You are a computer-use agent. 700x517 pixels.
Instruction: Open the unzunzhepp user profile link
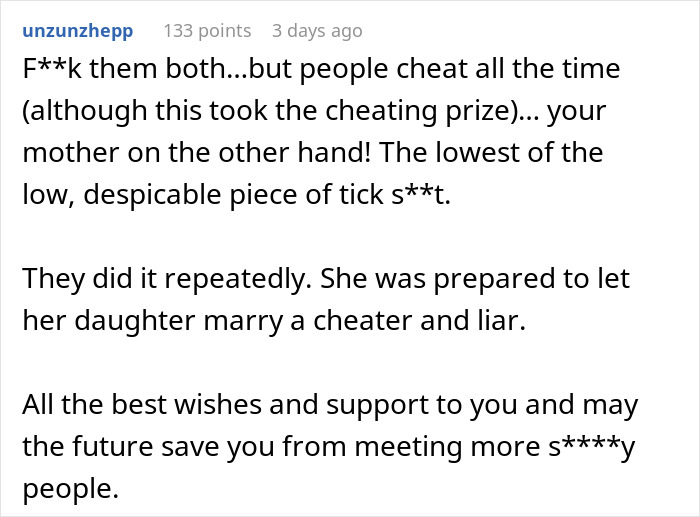pos(78,31)
